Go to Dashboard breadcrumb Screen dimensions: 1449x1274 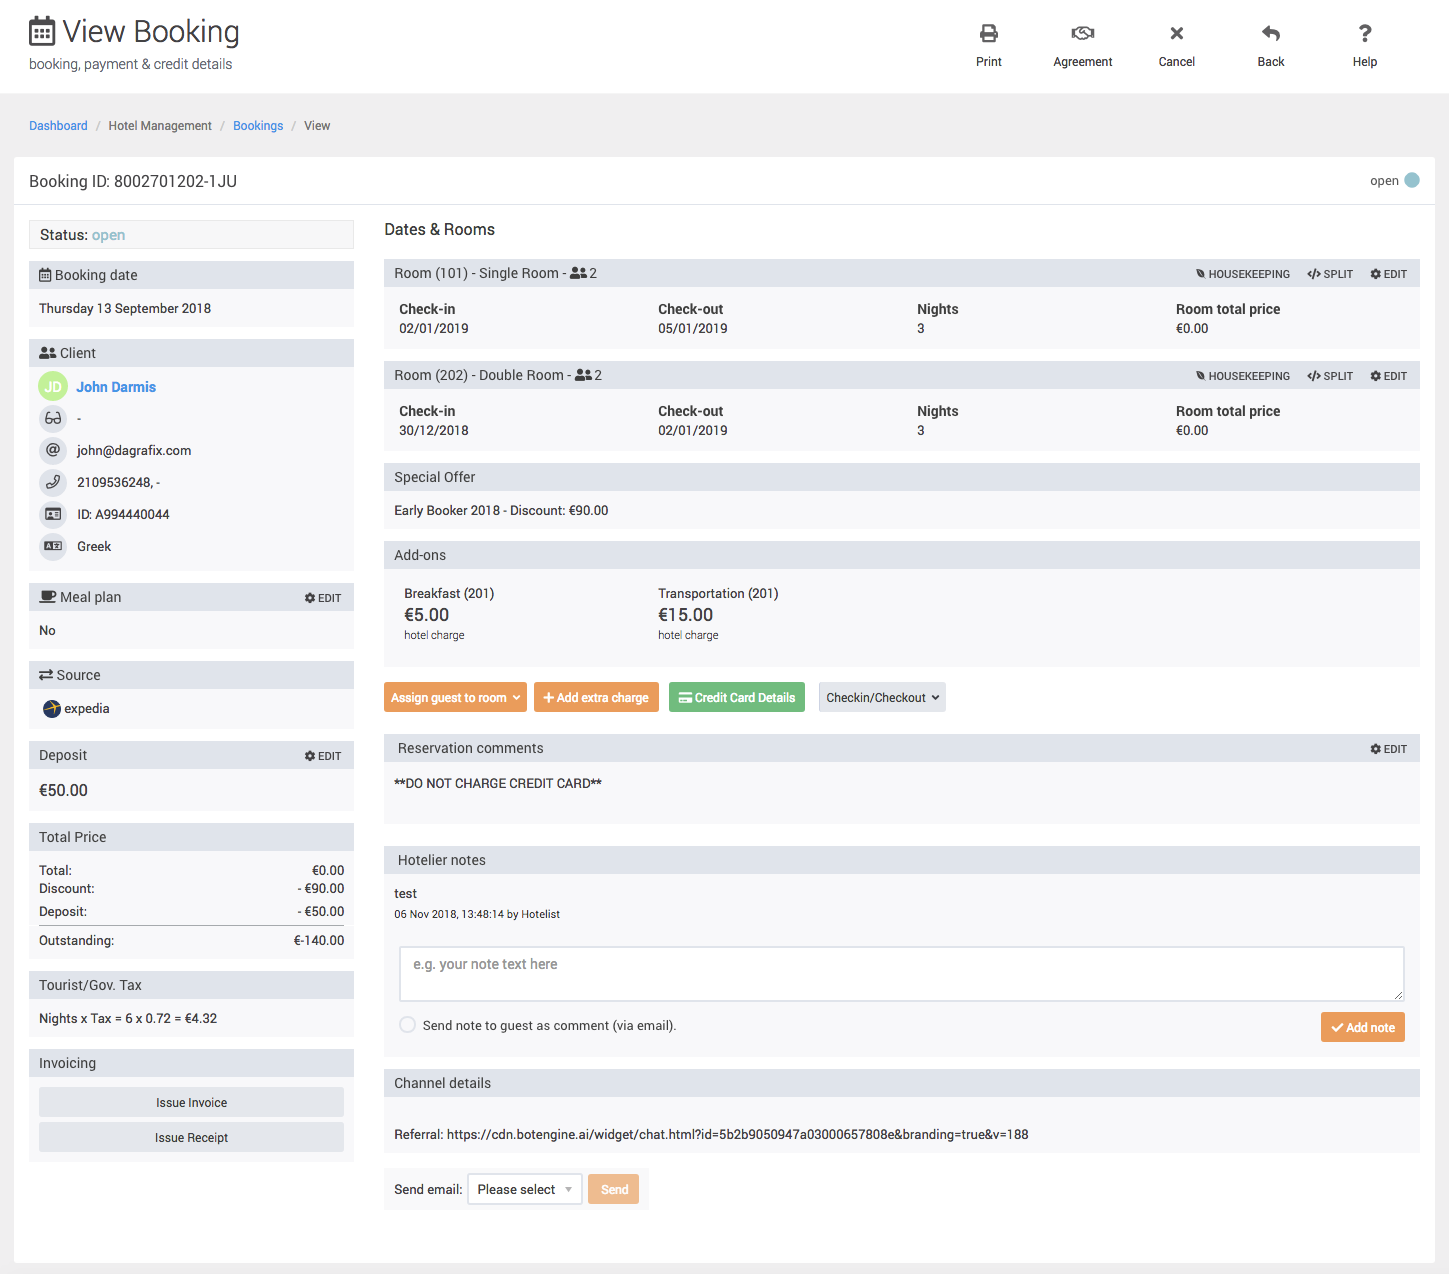(x=58, y=126)
